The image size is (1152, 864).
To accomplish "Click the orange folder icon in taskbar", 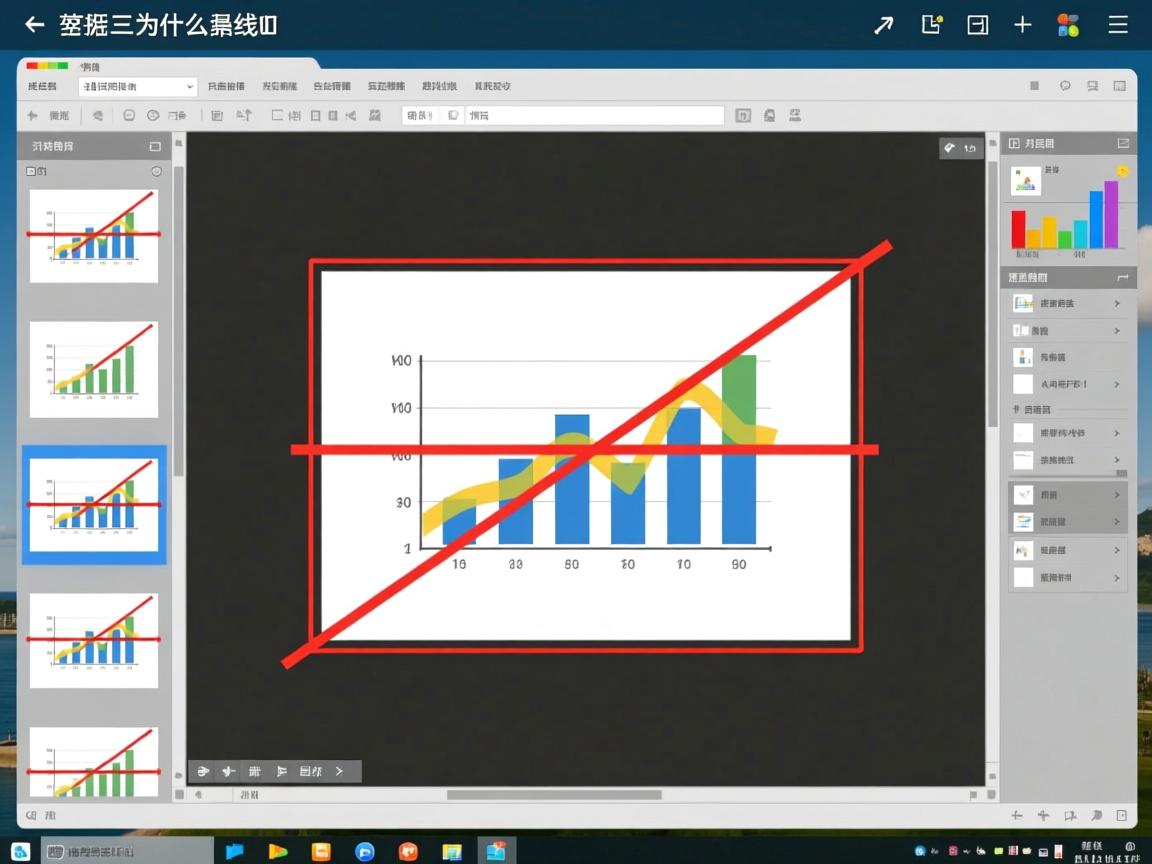I will [321, 851].
